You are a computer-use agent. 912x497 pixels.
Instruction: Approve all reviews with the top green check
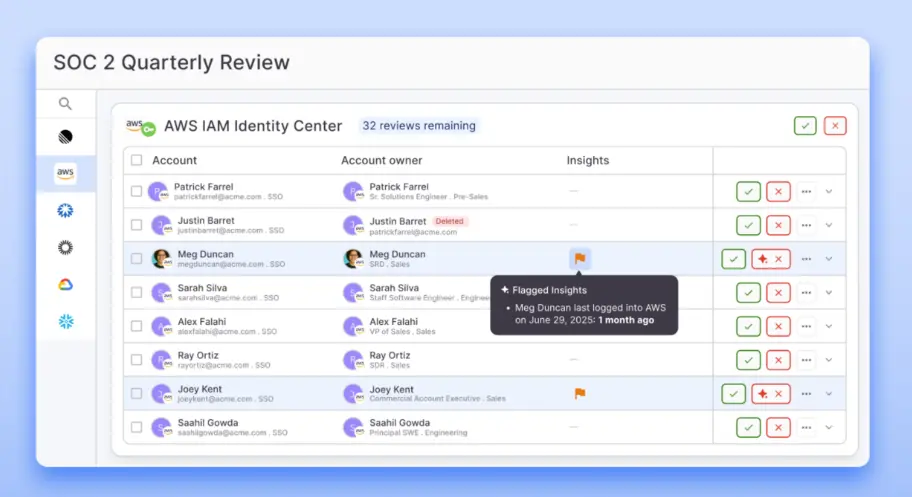tap(805, 126)
